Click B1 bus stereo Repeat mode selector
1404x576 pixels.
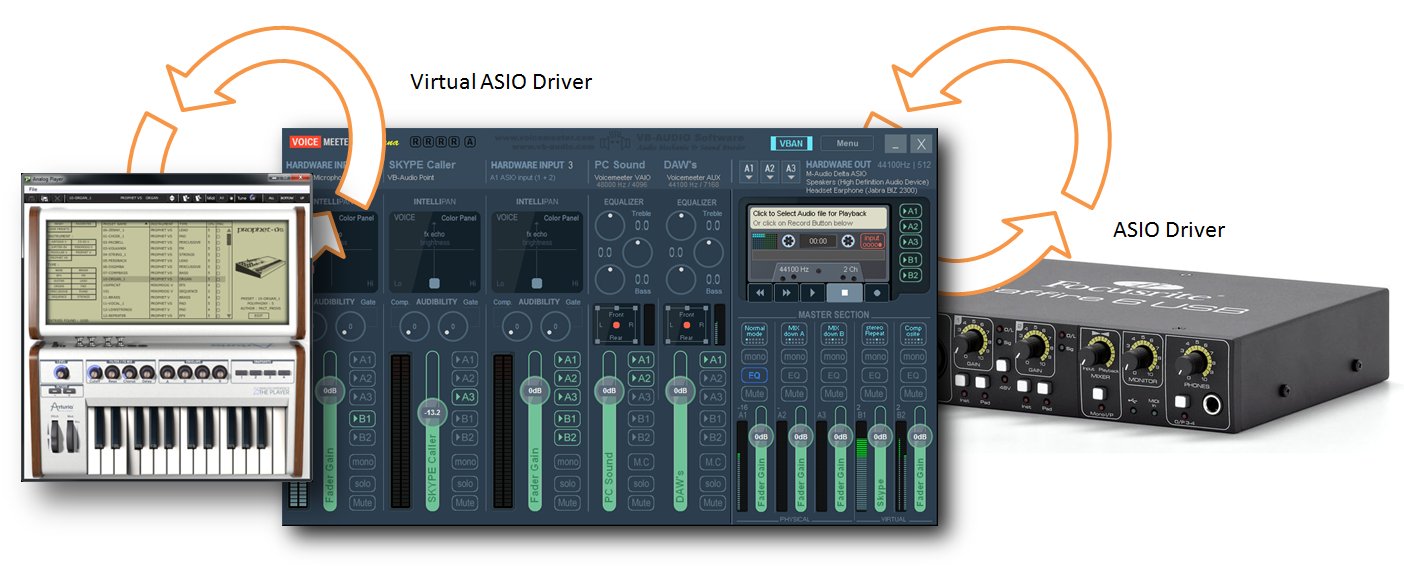tap(874, 333)
